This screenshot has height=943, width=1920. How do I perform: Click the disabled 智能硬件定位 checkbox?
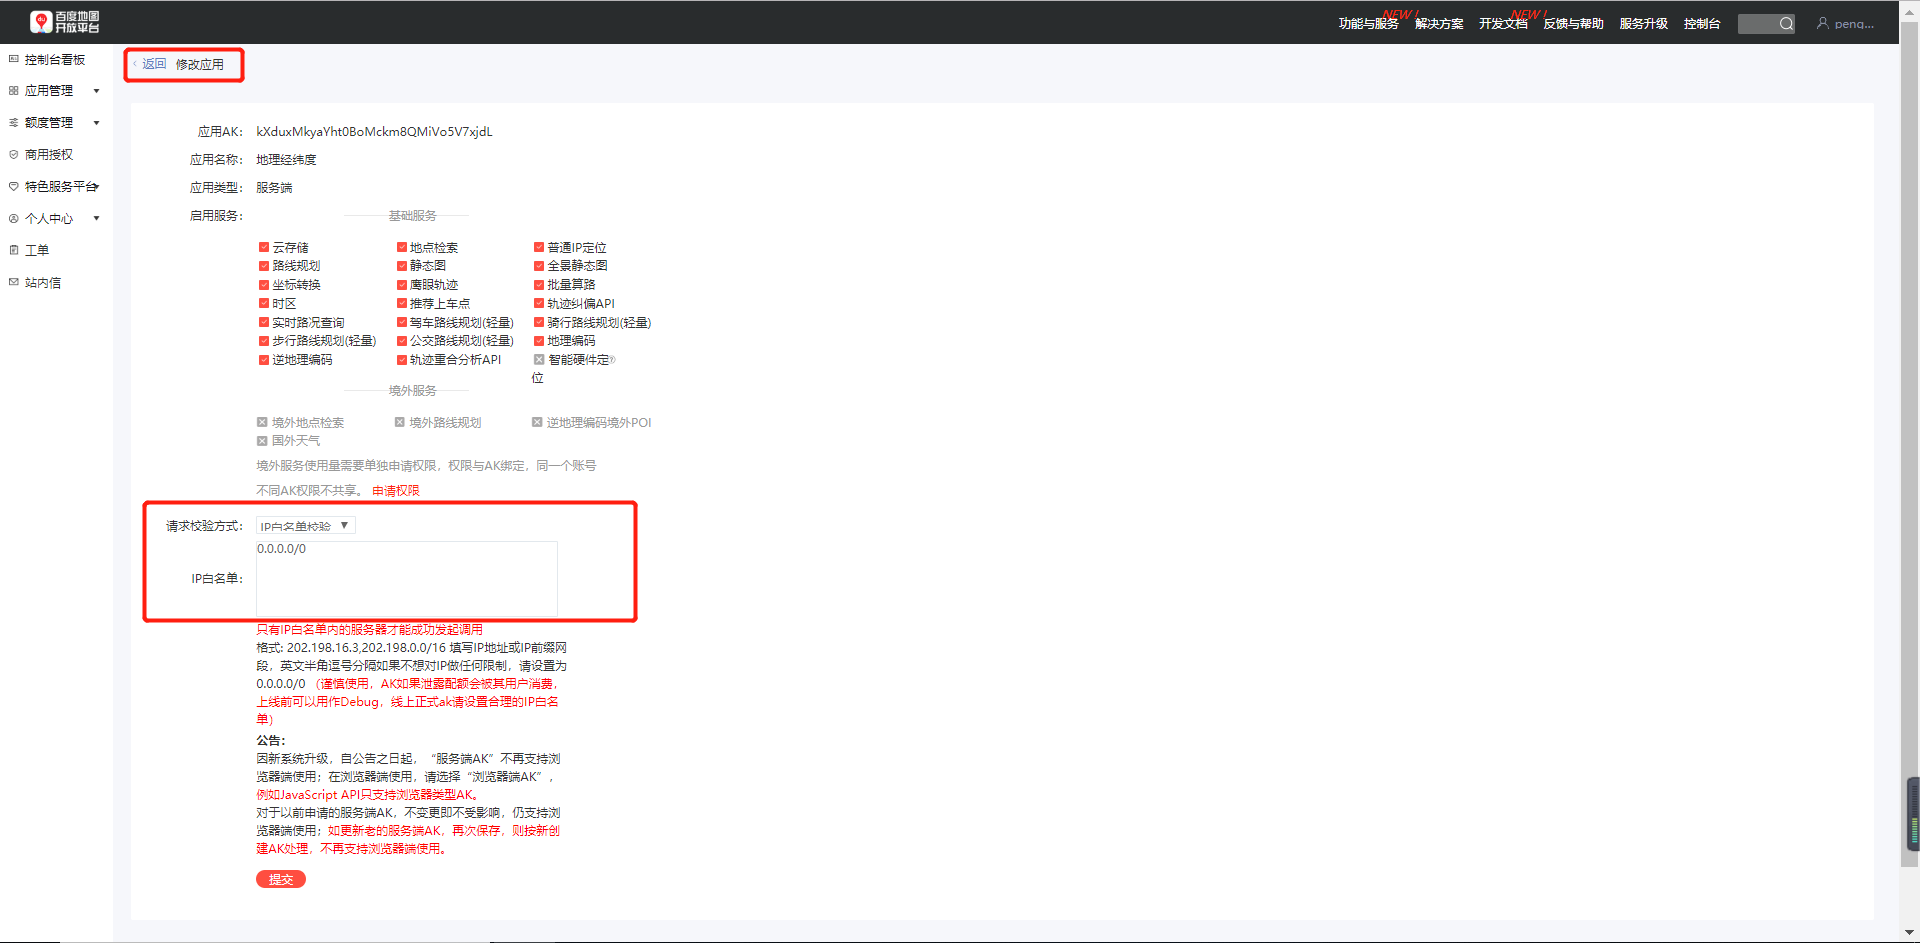click(539, 360)
